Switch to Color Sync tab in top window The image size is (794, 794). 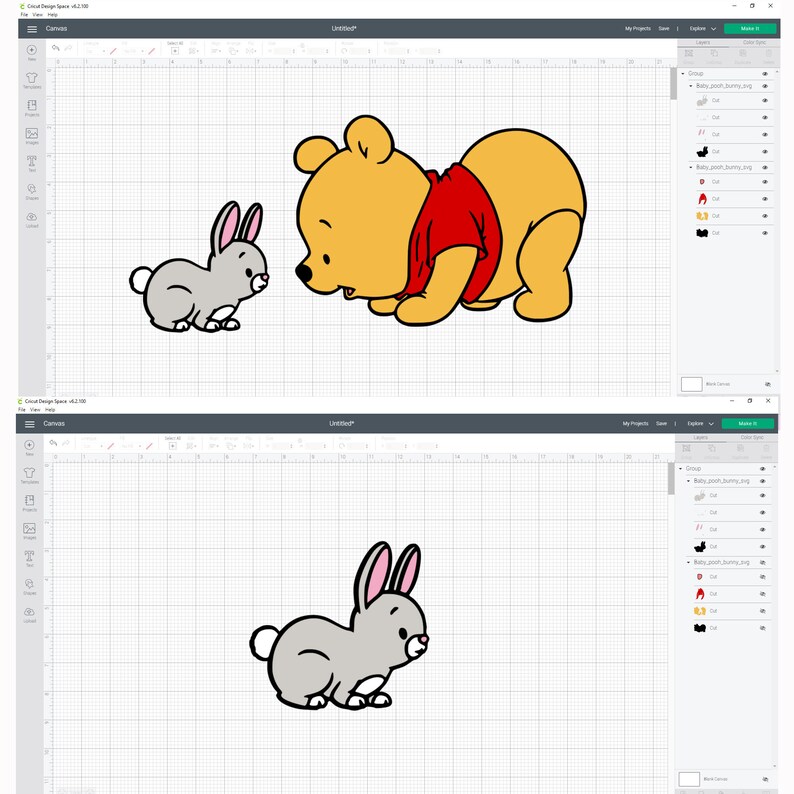tap(754, 43)
